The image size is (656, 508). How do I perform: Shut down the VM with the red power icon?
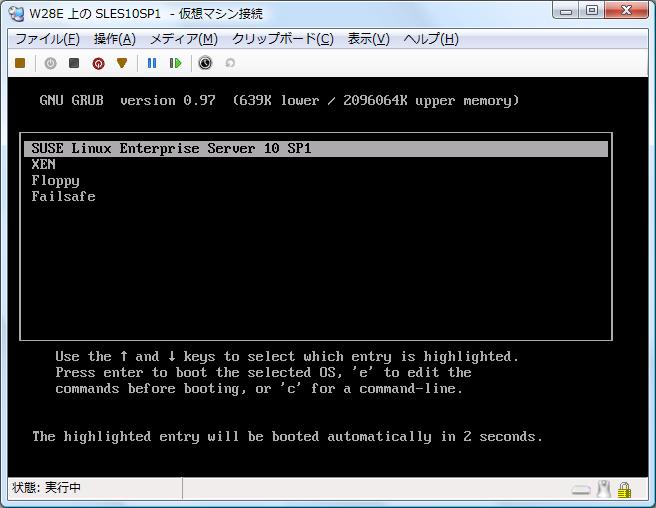pyautogui.click(x=98, y=63)
